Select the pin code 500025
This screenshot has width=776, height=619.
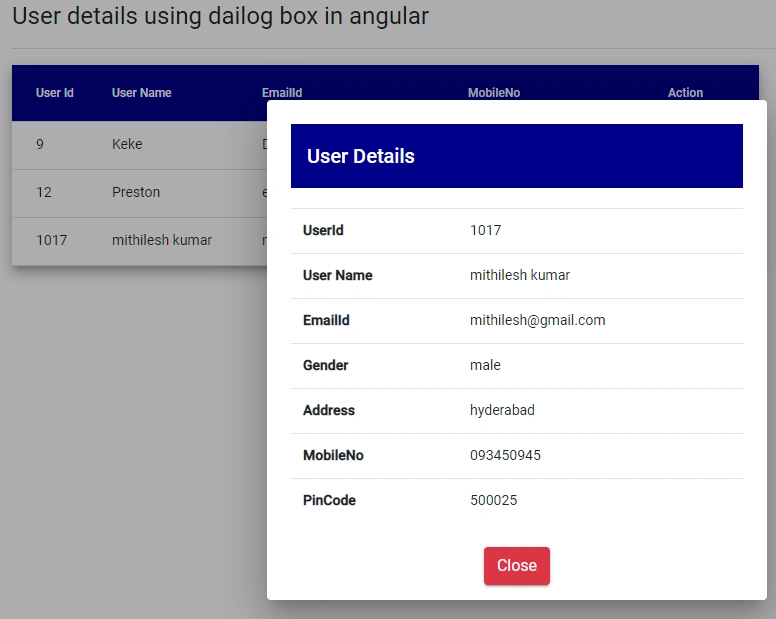(x=493, y=500)
